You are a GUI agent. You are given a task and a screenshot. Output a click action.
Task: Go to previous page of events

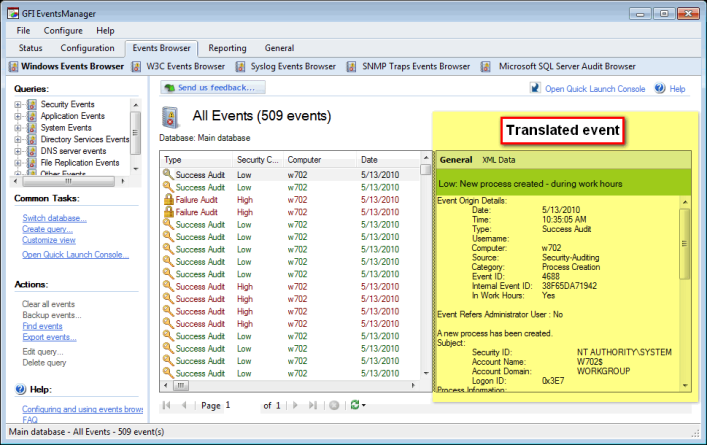click(x=184, y=405)
